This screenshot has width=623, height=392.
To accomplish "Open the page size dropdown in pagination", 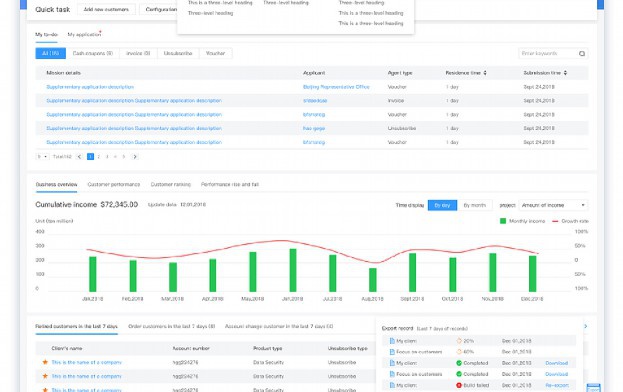I will [42, 157].
